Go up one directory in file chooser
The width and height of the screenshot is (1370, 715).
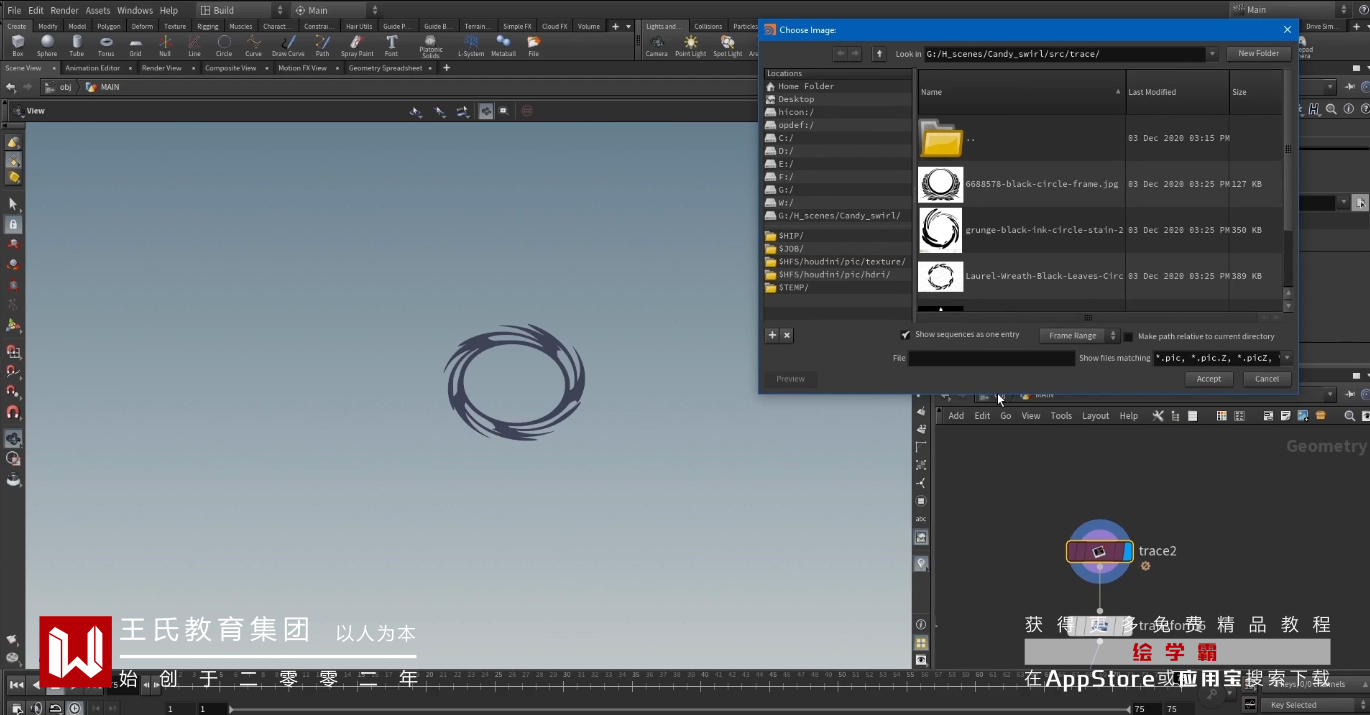point(879,54)
